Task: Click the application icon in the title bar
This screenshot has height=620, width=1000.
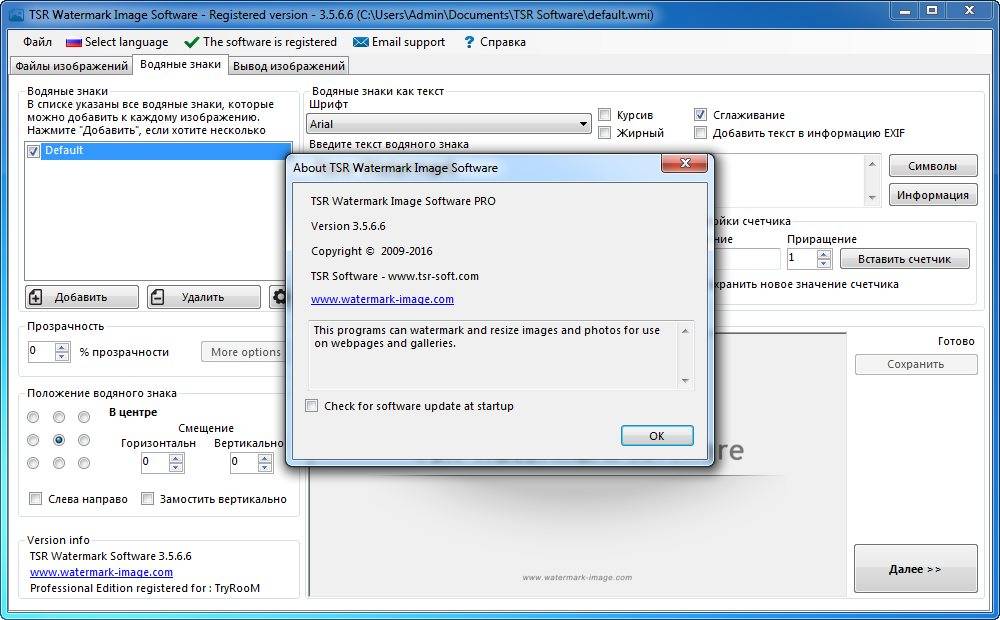Action: pos(16,15)
